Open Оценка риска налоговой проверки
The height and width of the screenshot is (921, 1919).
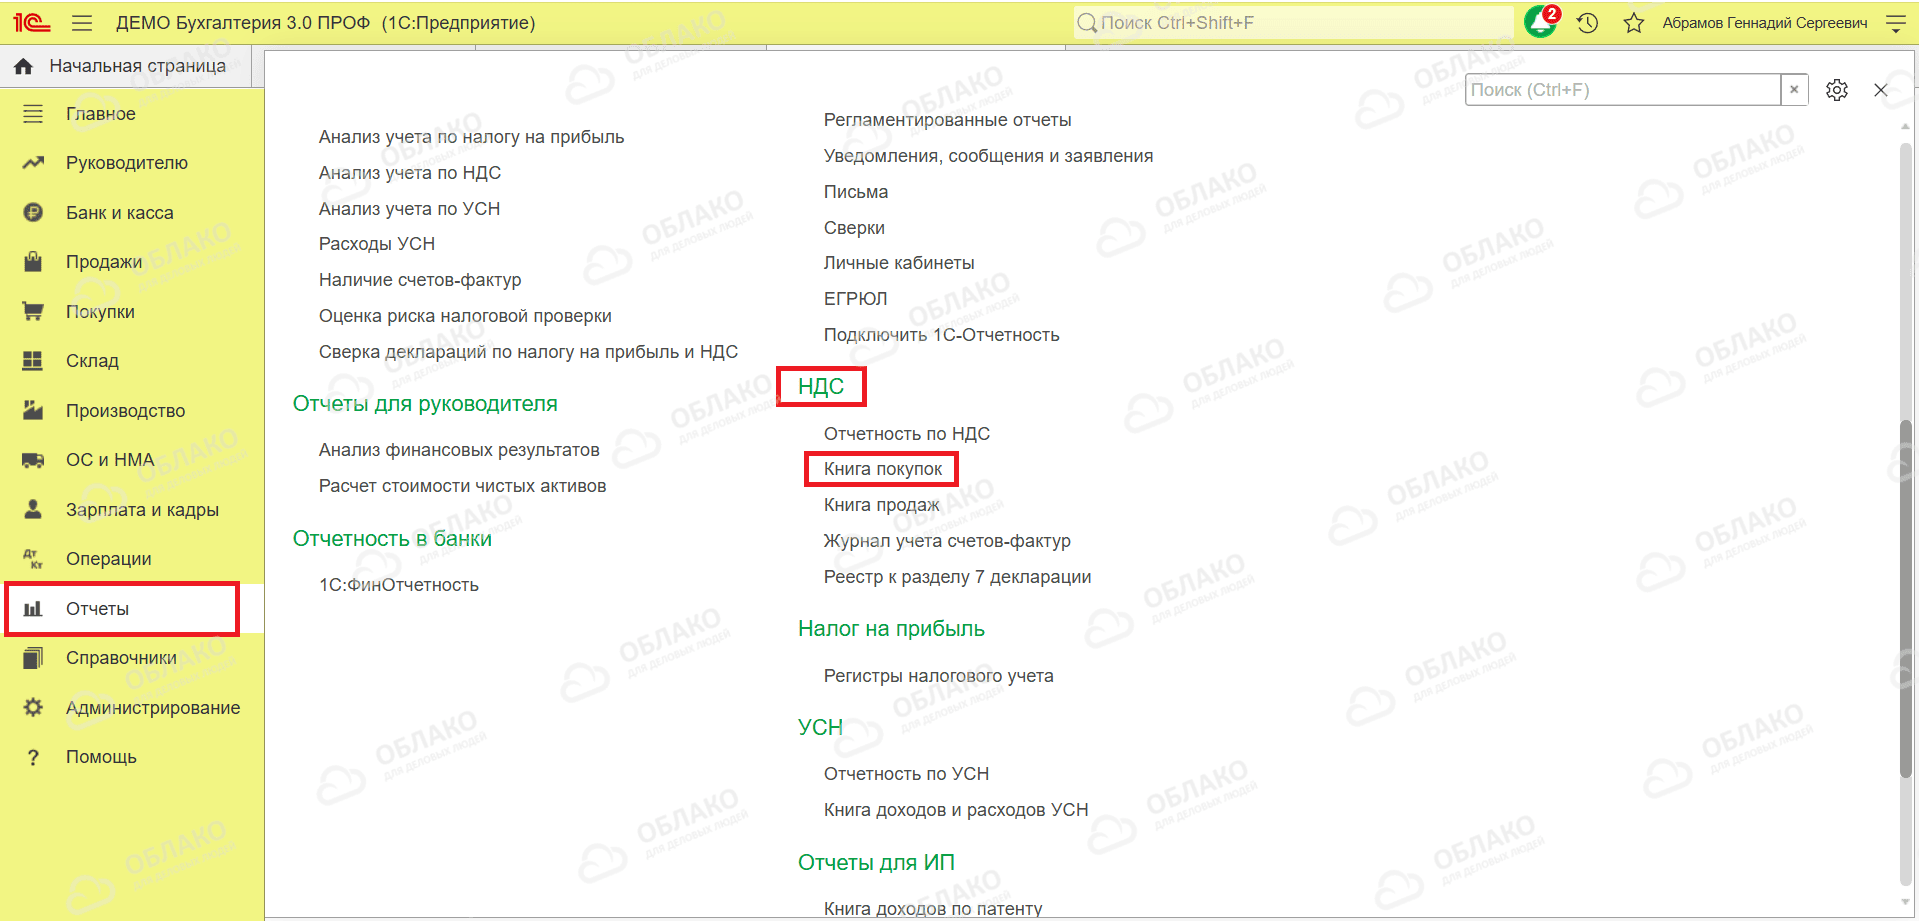tap(465, 316)
